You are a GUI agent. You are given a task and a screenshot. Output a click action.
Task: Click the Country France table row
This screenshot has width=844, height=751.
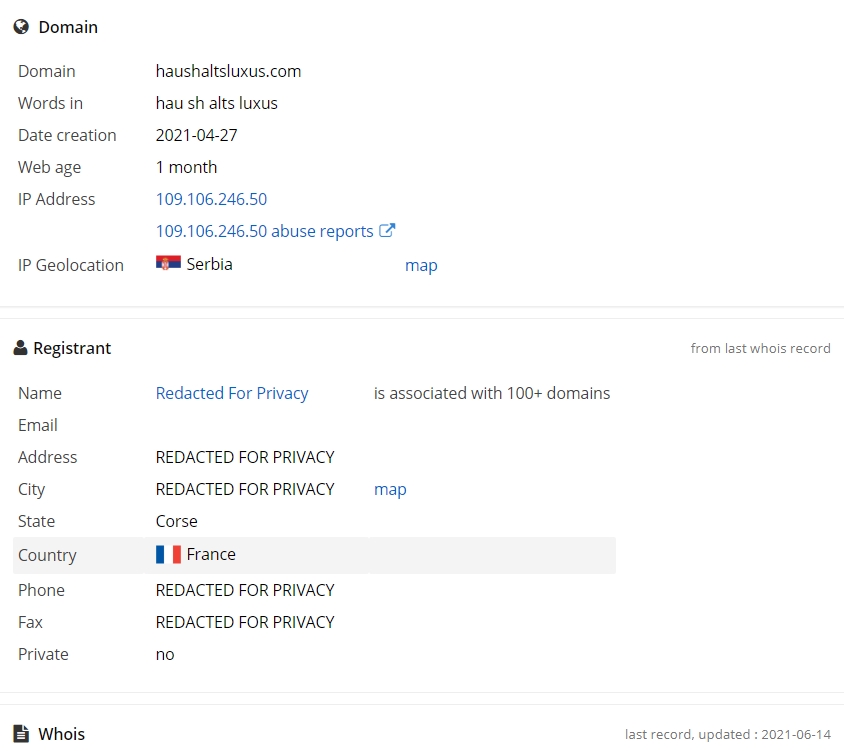(x=314, y=555)
